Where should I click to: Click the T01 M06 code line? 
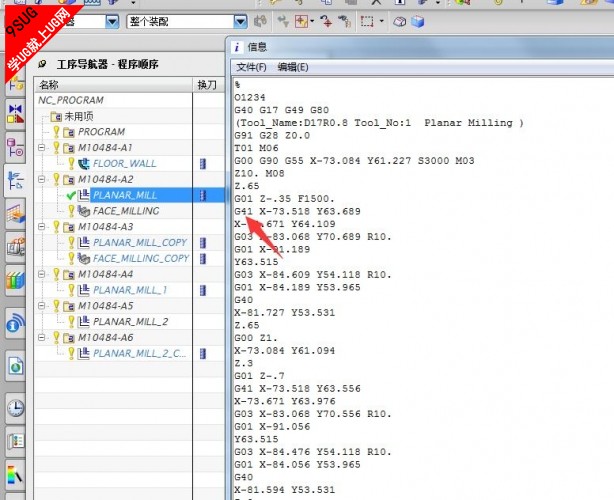[x=256, y=148]
